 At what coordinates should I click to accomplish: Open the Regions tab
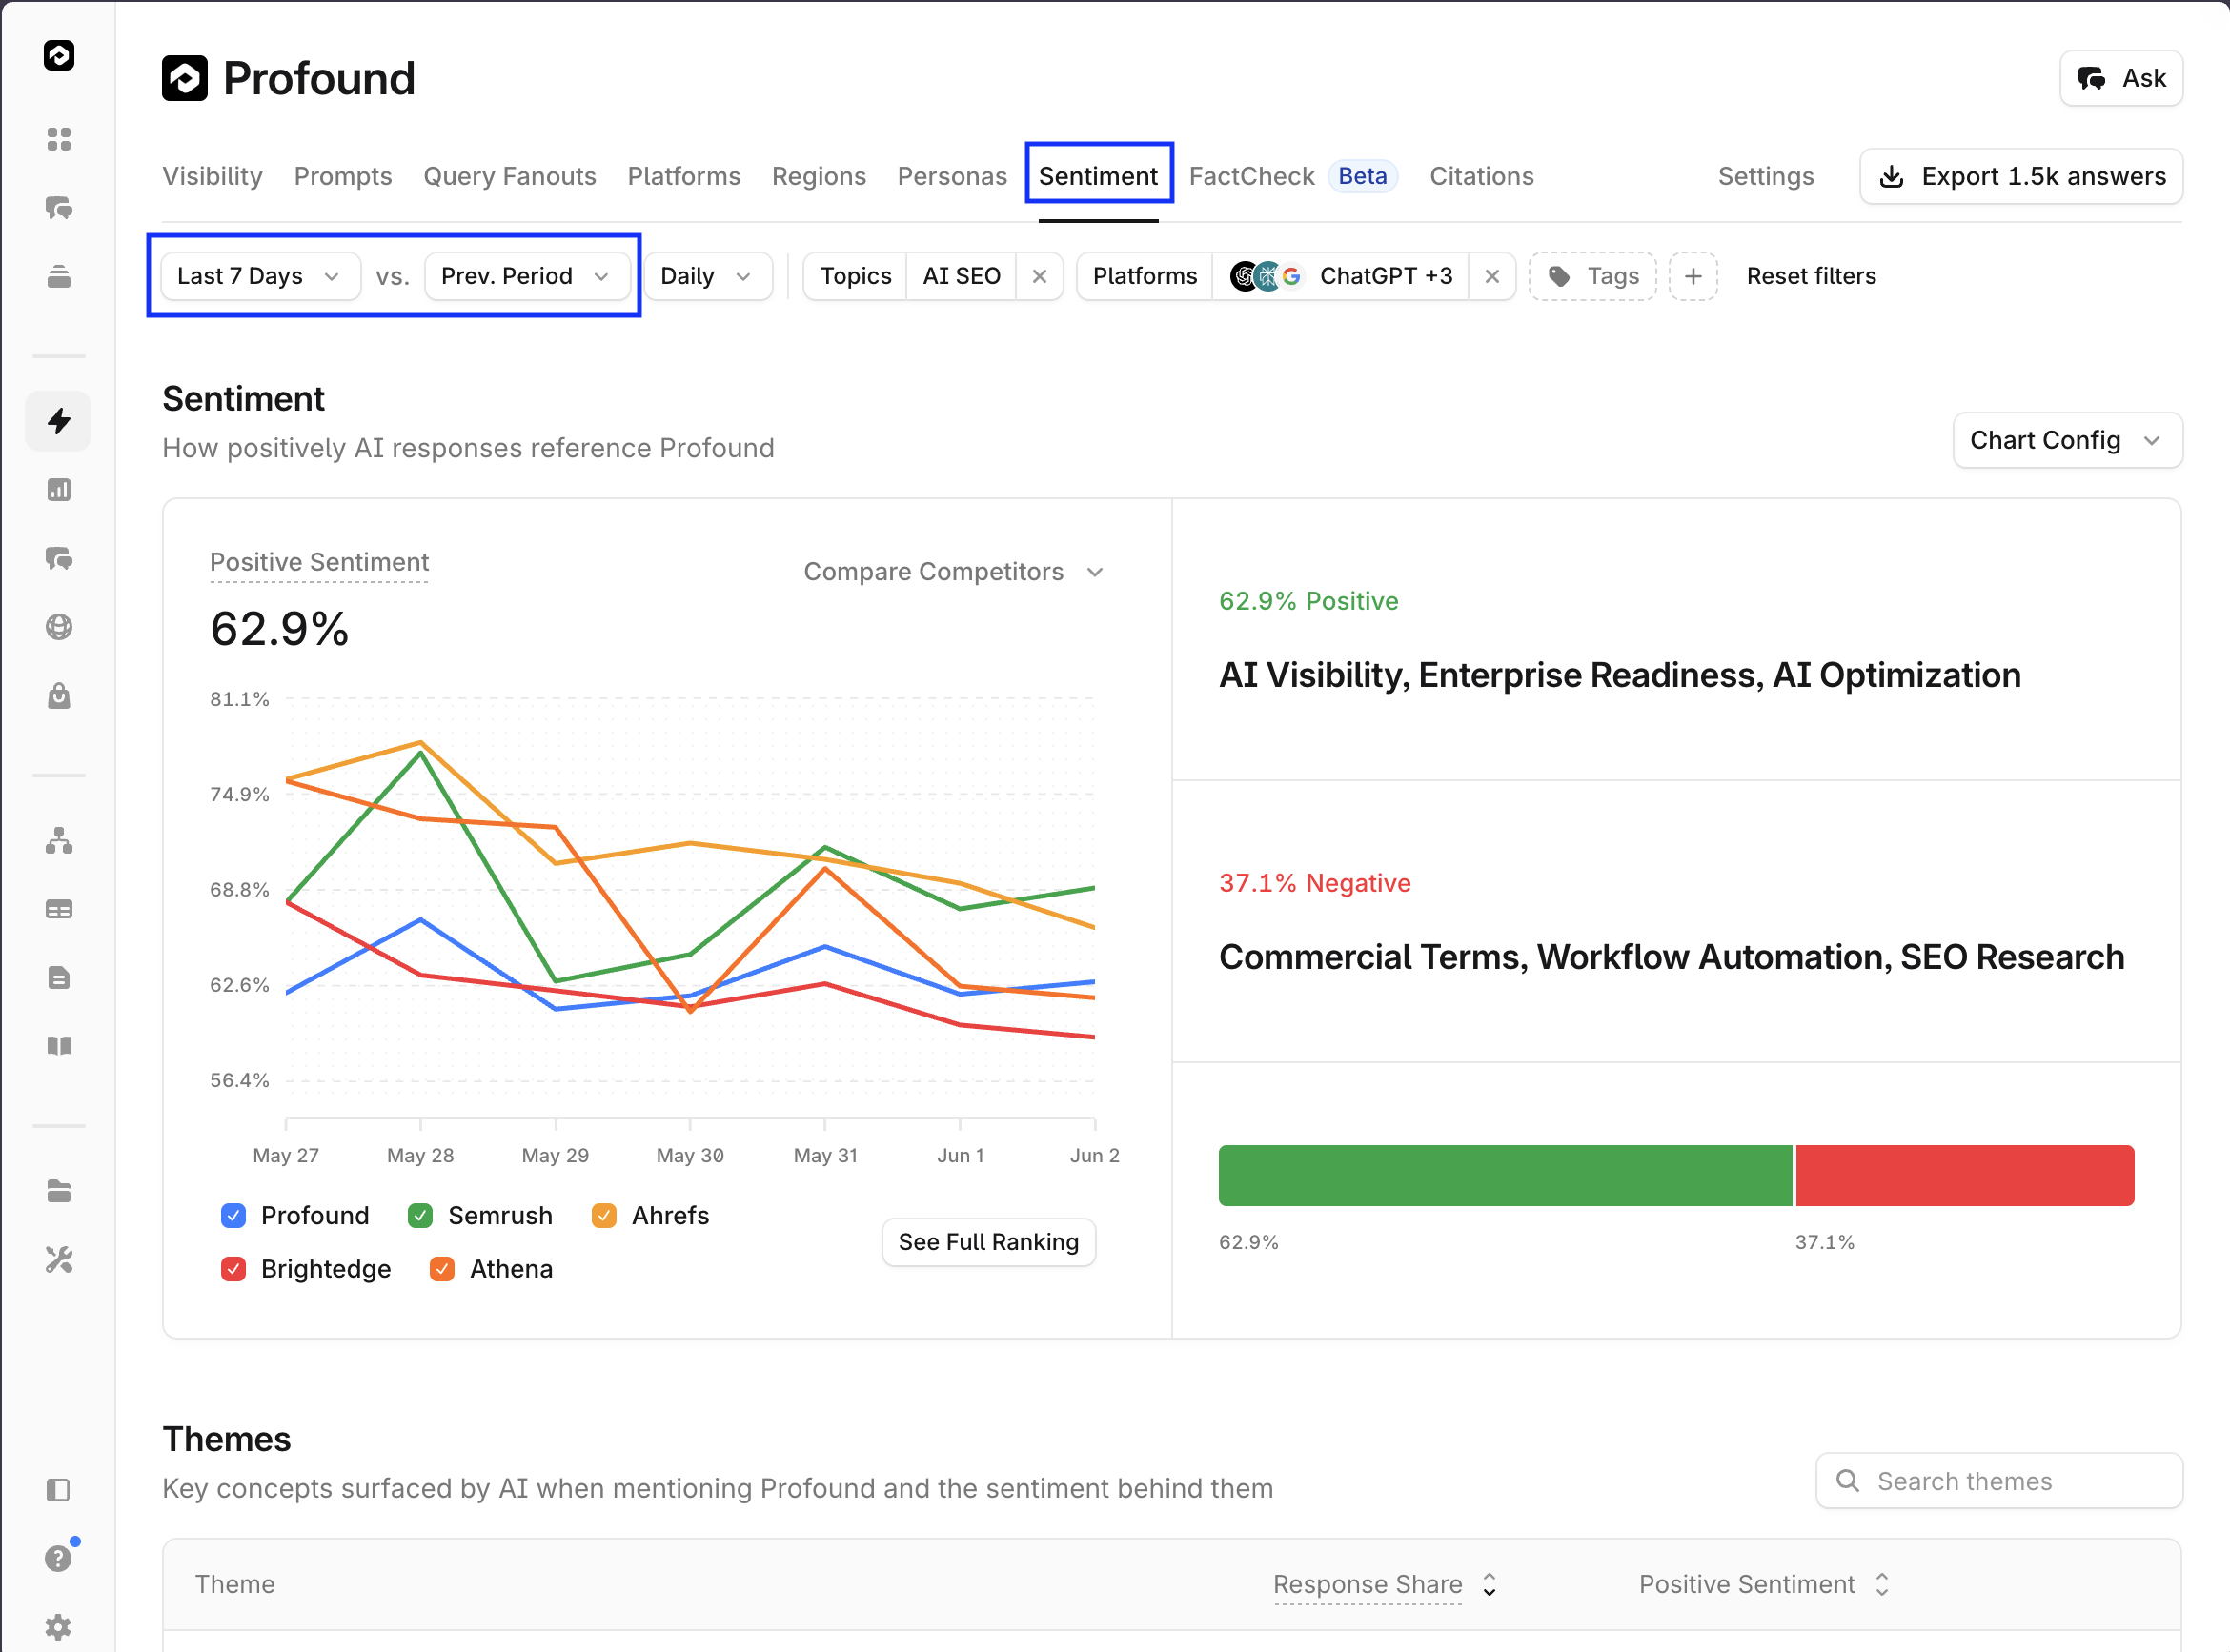pyautogui.click(x=819, y=176)
